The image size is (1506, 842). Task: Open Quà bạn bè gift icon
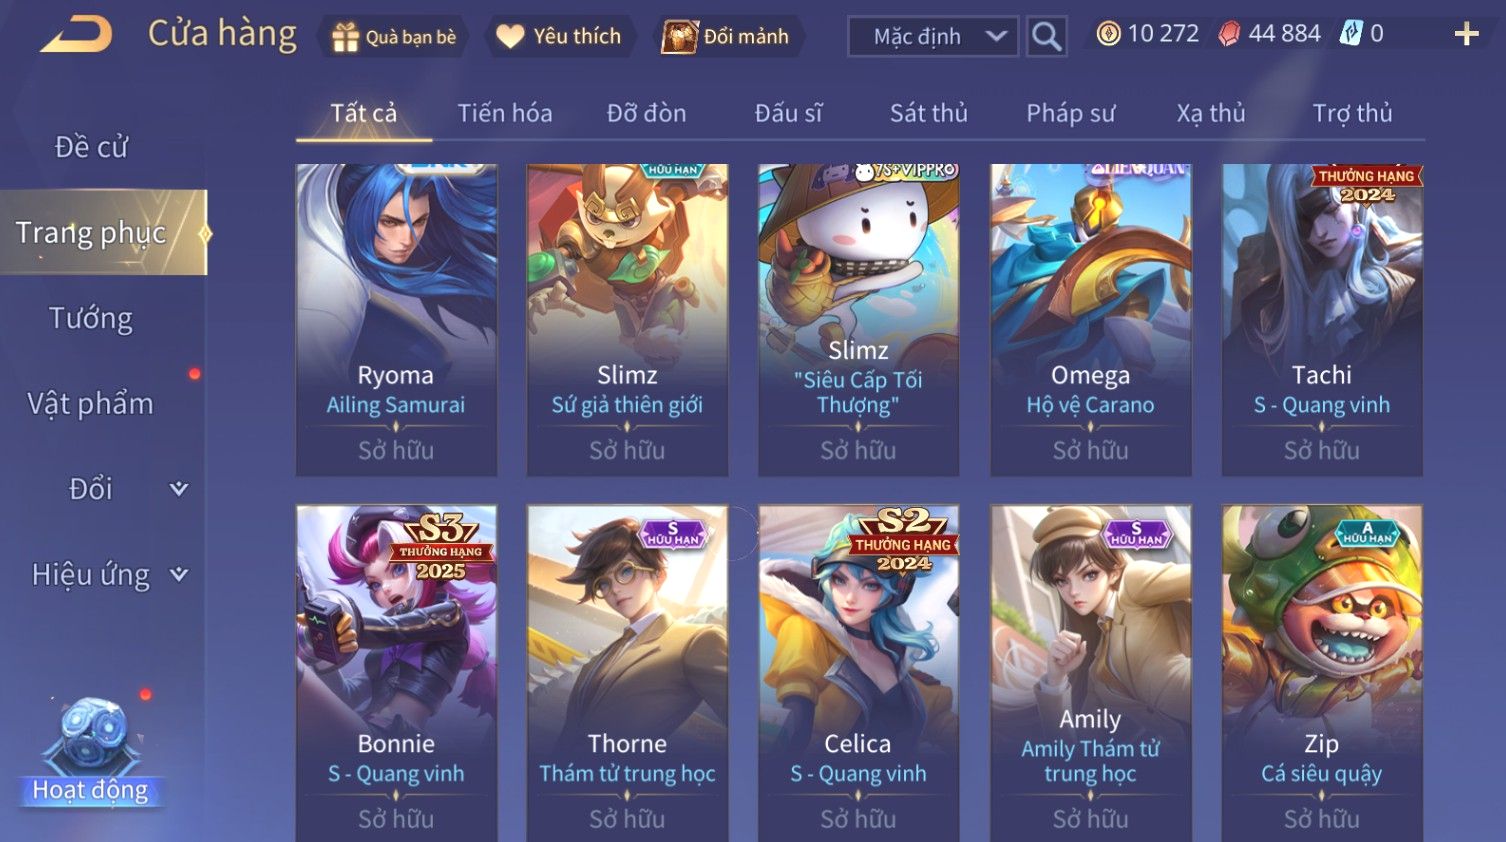346,37
